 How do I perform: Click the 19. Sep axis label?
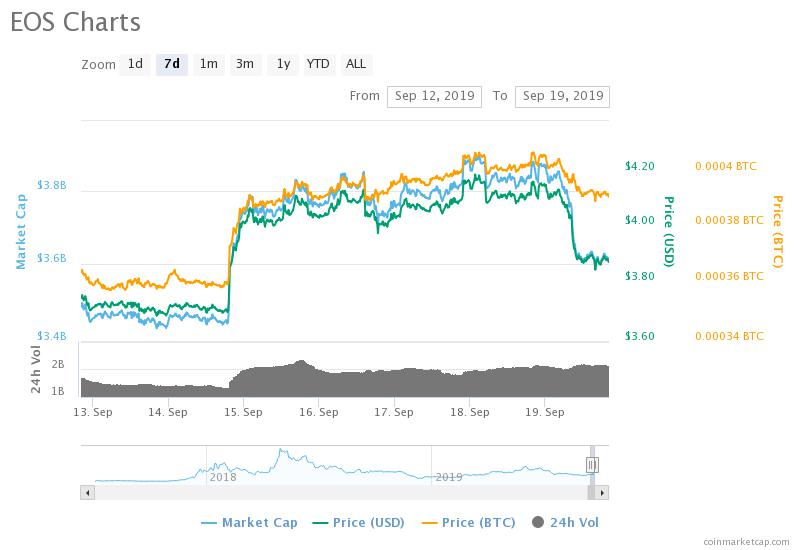(545, 412)
